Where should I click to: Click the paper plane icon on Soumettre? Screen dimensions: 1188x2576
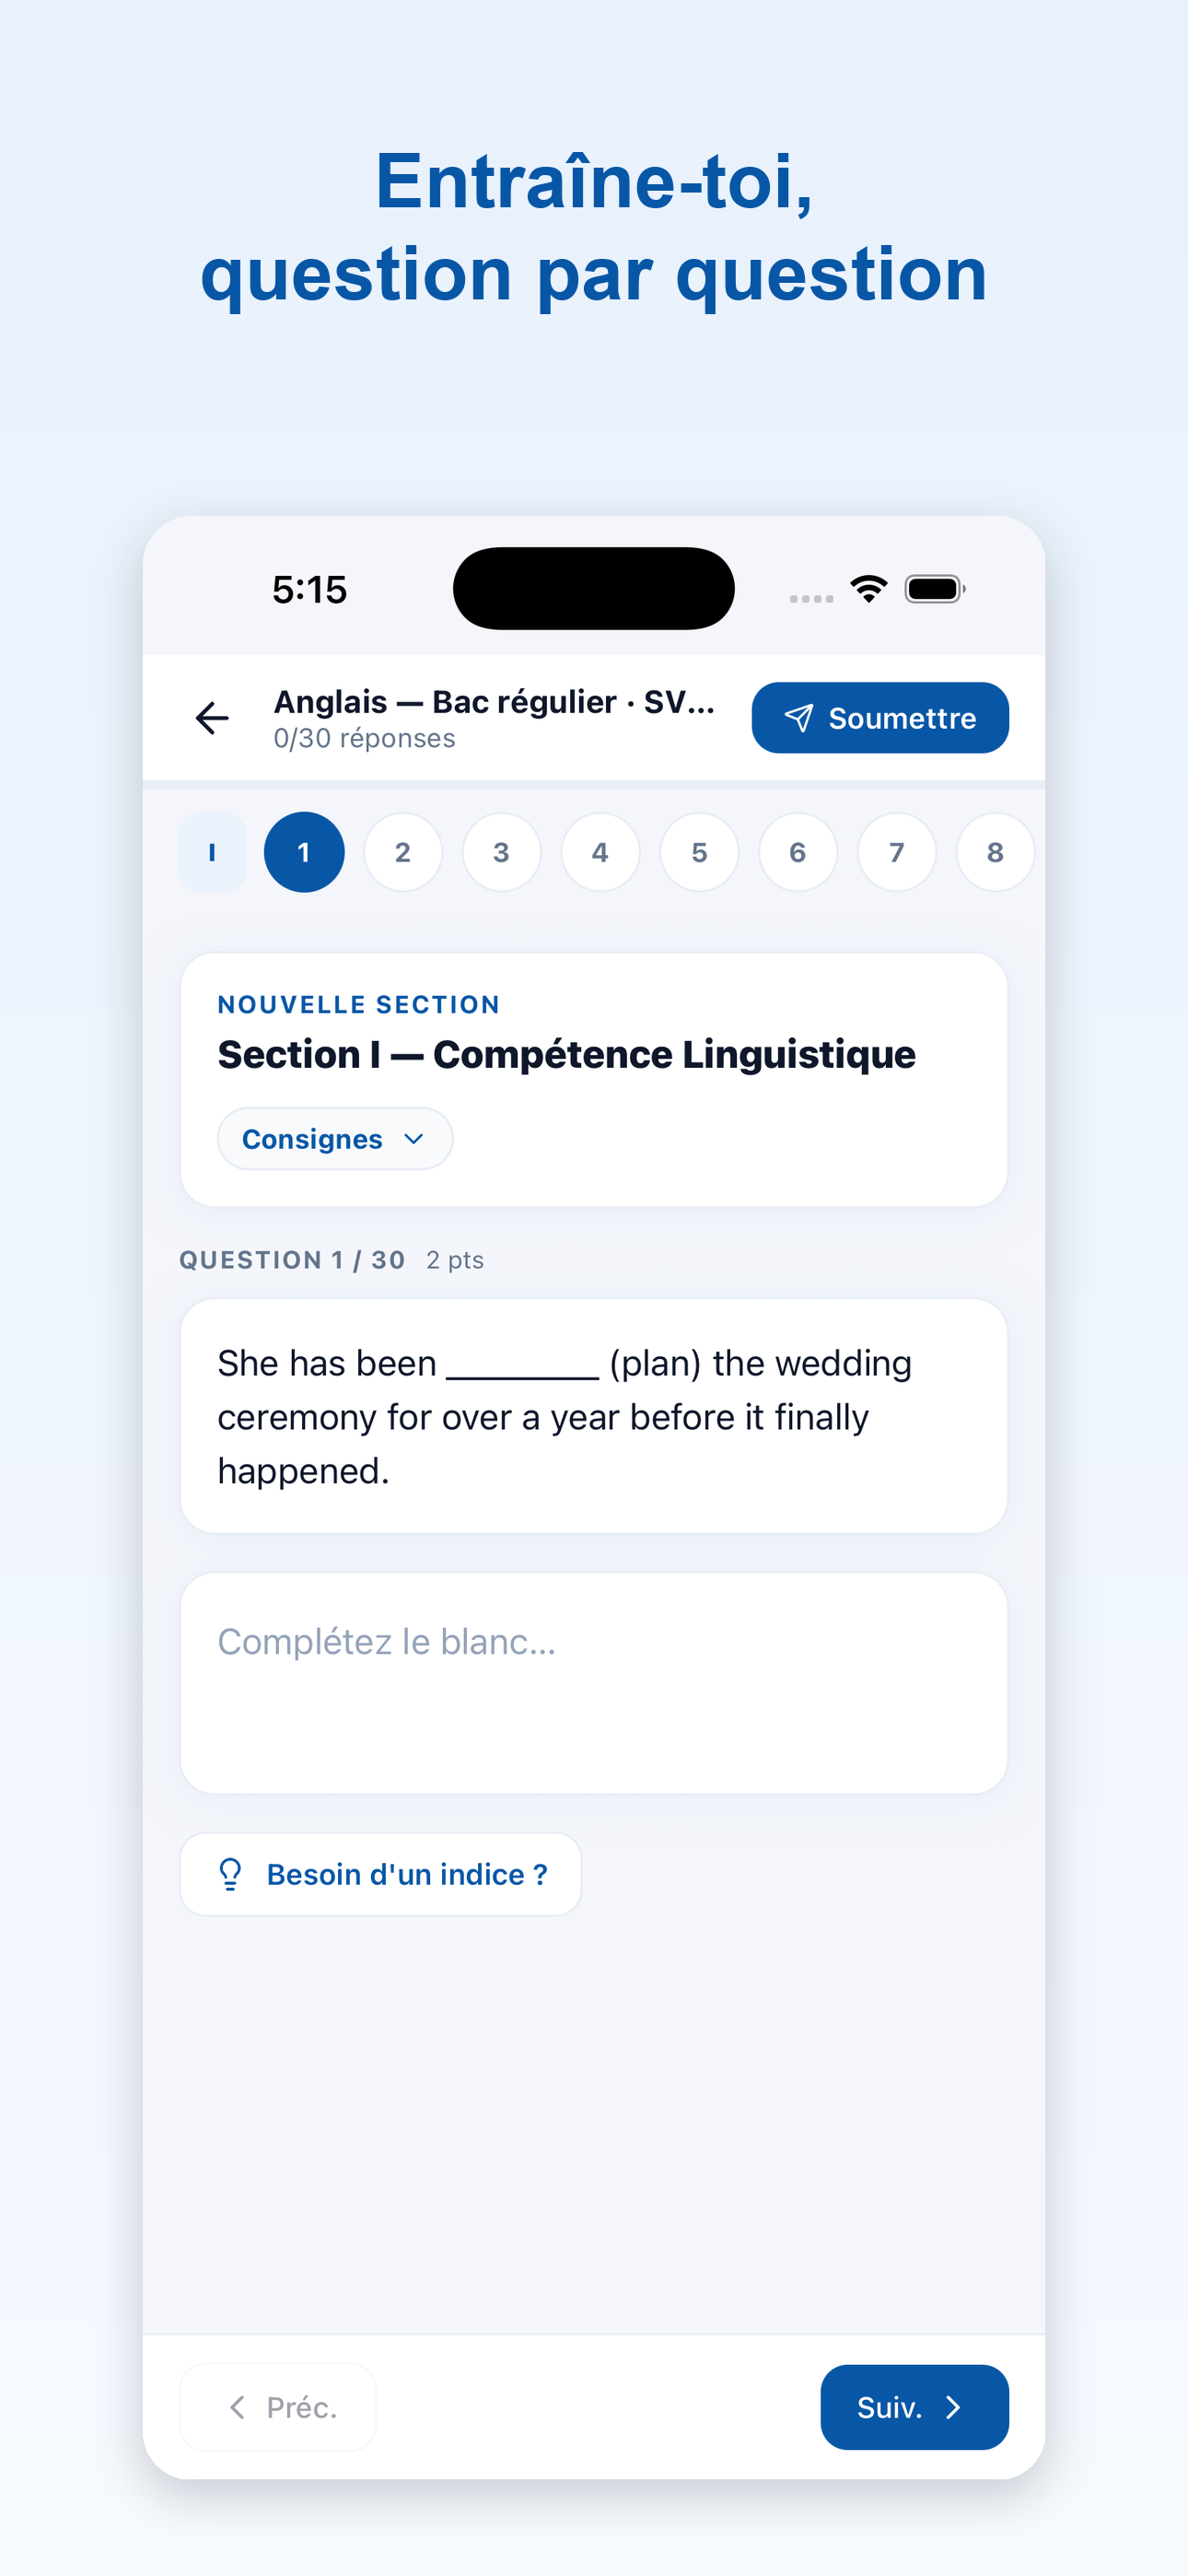[798, 718]
